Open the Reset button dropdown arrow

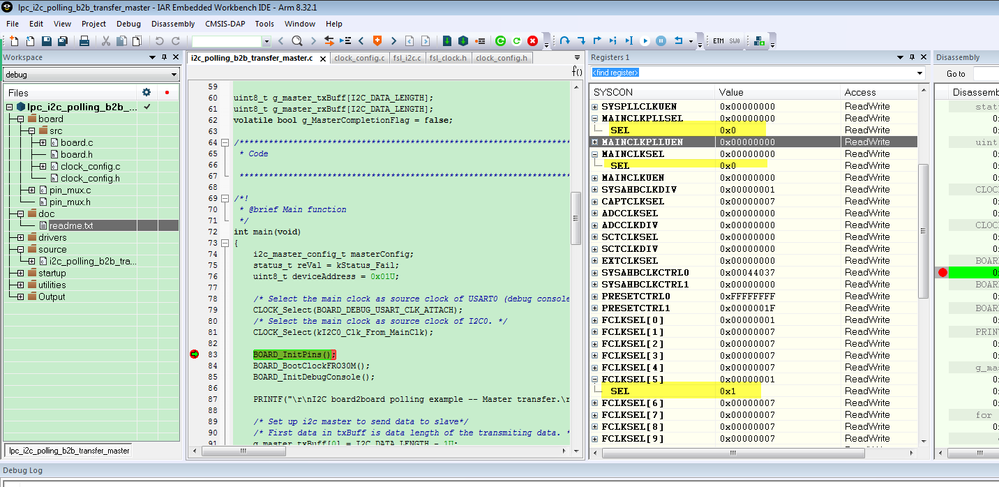691,41
